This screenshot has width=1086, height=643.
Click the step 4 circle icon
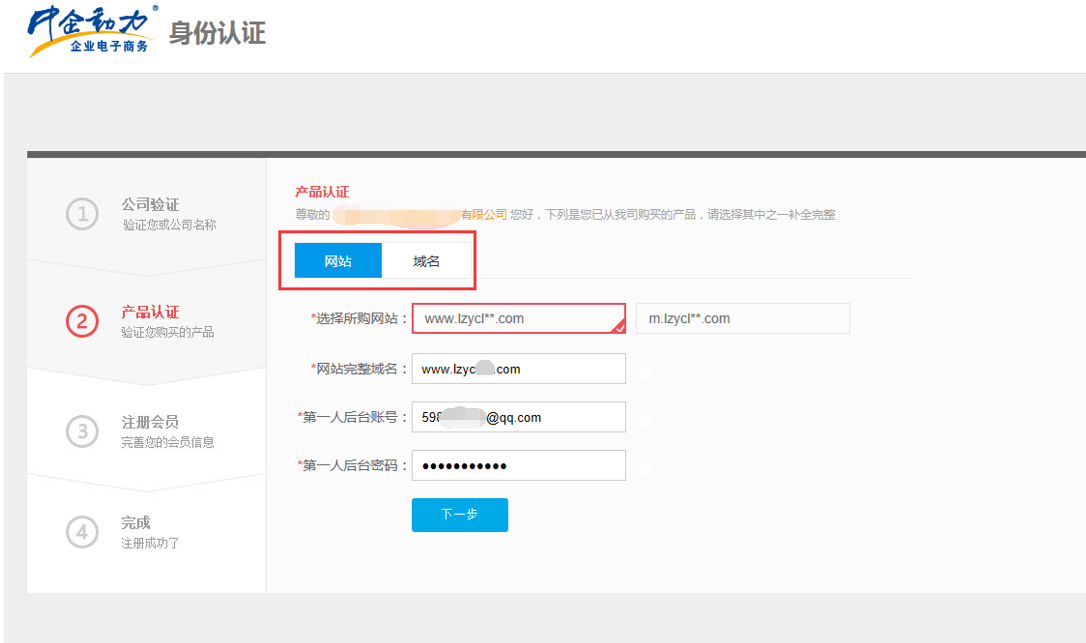coord(82,532)
